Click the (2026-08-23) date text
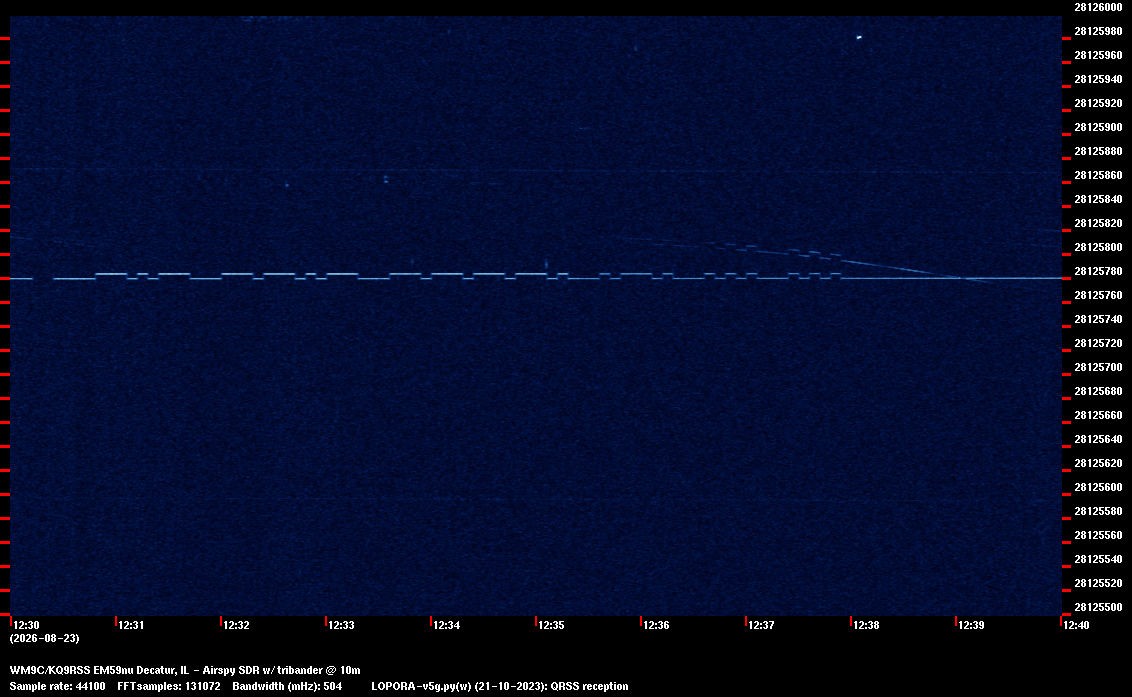The height and width of the screenshot is (697, 1132). (45, 638)
